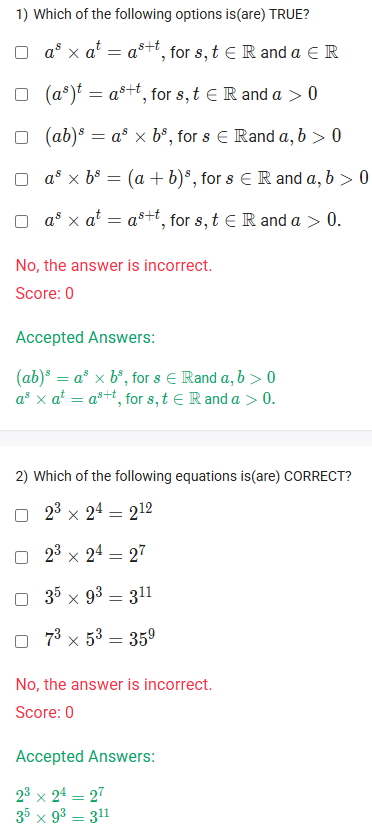Click the accepted answer (ab)^s in green
The width and height of the screenshot is (372, 836).
point(145,378)
